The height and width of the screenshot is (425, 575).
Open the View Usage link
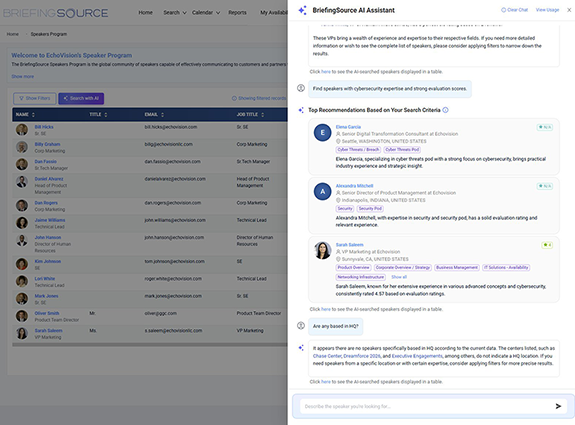(547, 10)
